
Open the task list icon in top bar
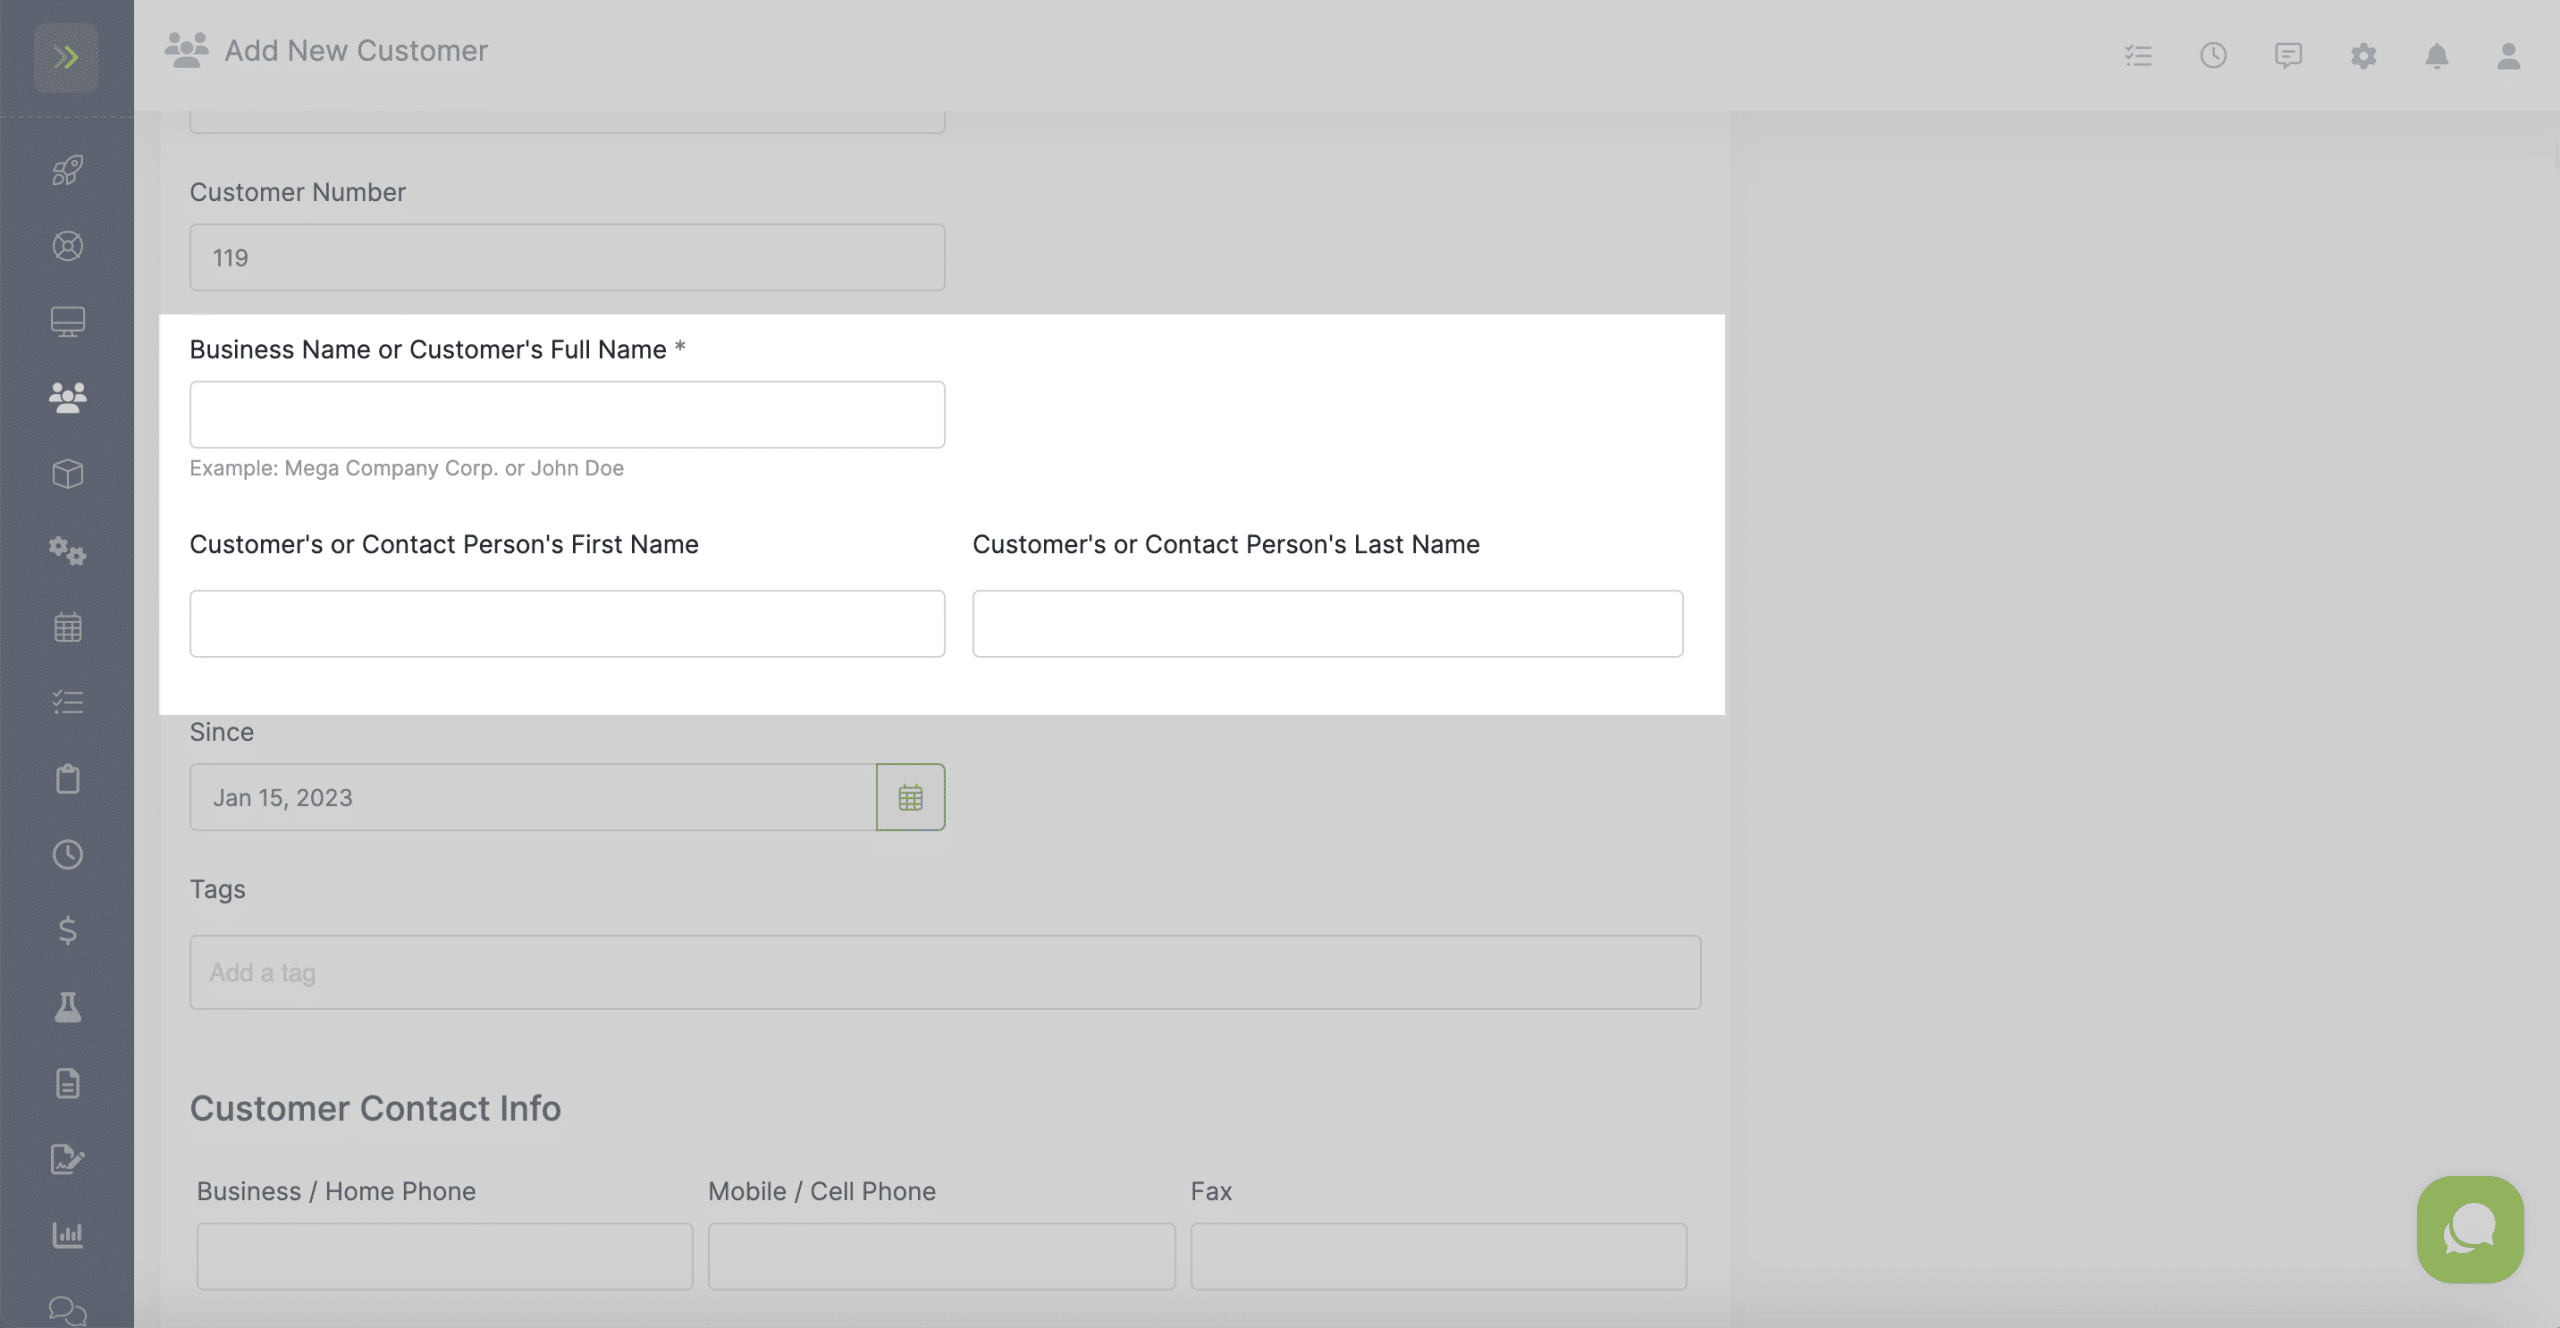(x=2138, y=55)
